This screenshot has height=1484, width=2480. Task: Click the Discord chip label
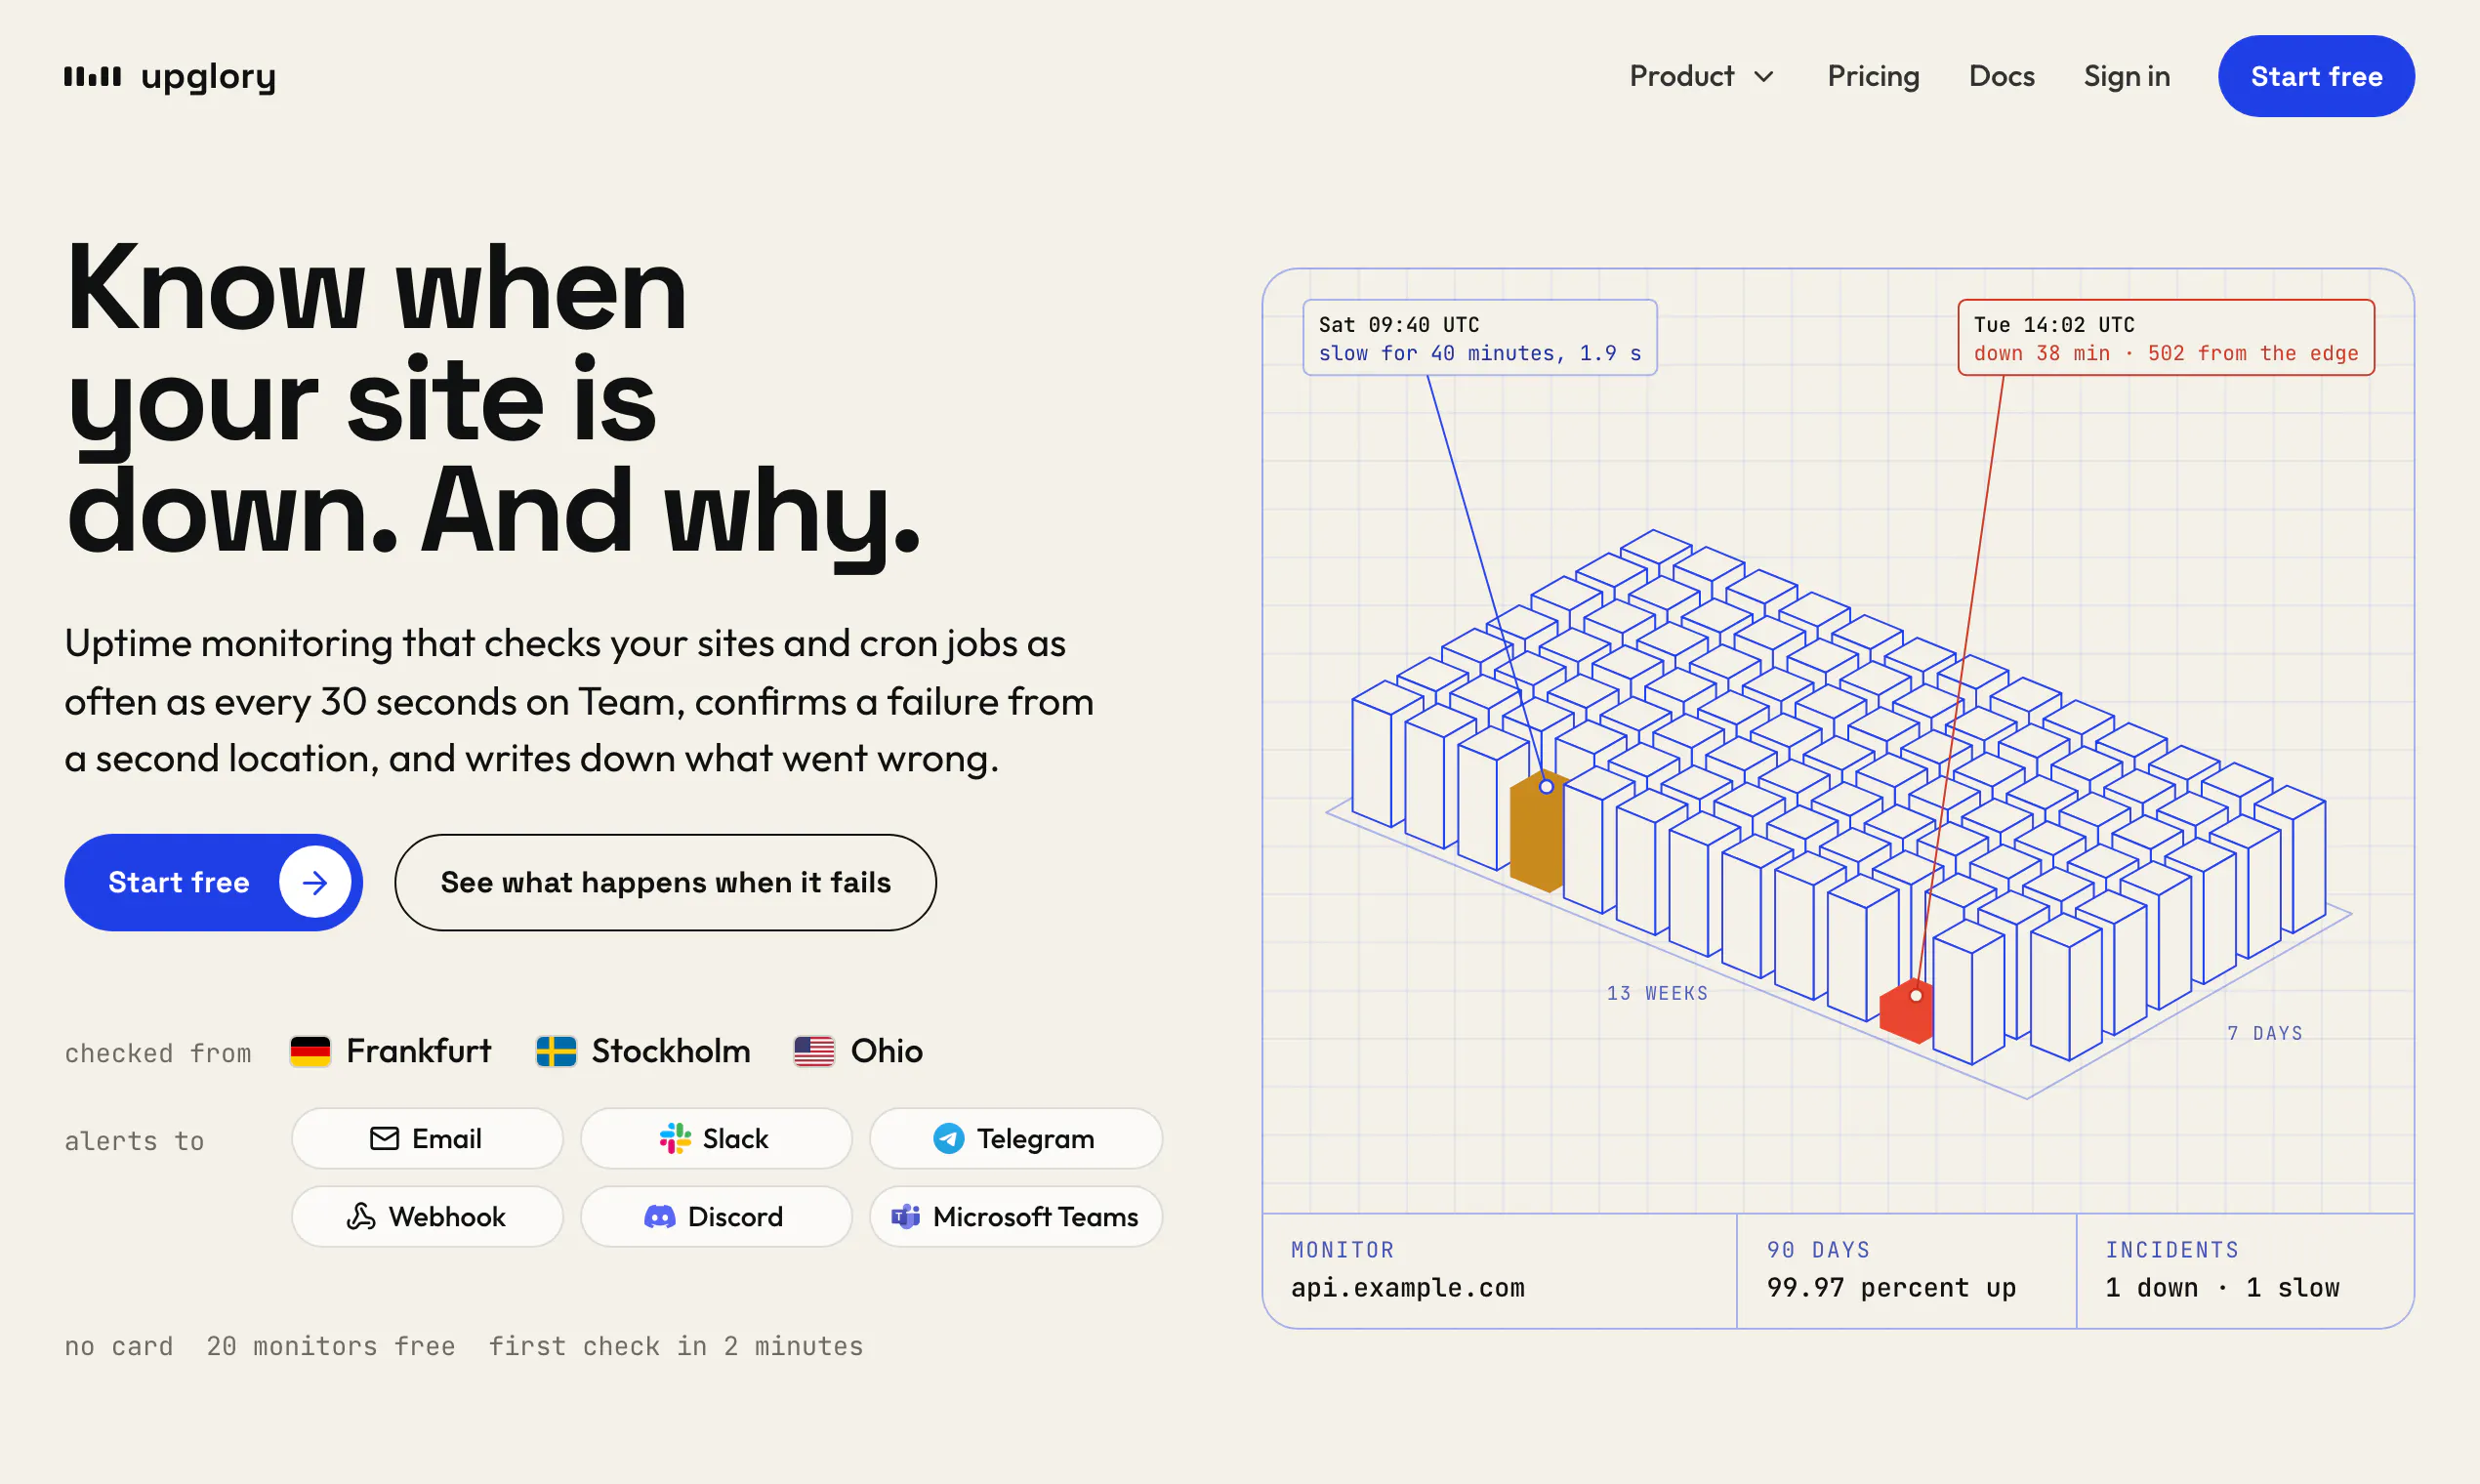(x=735, y=1216)
